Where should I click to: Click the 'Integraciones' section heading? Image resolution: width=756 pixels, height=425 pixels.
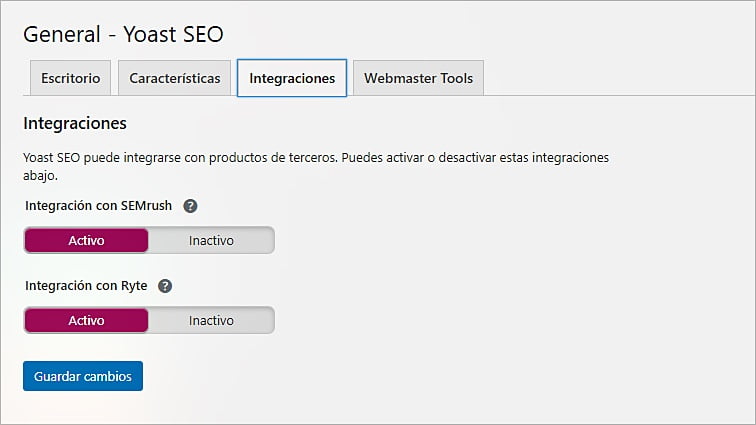(x=75, y=123)
